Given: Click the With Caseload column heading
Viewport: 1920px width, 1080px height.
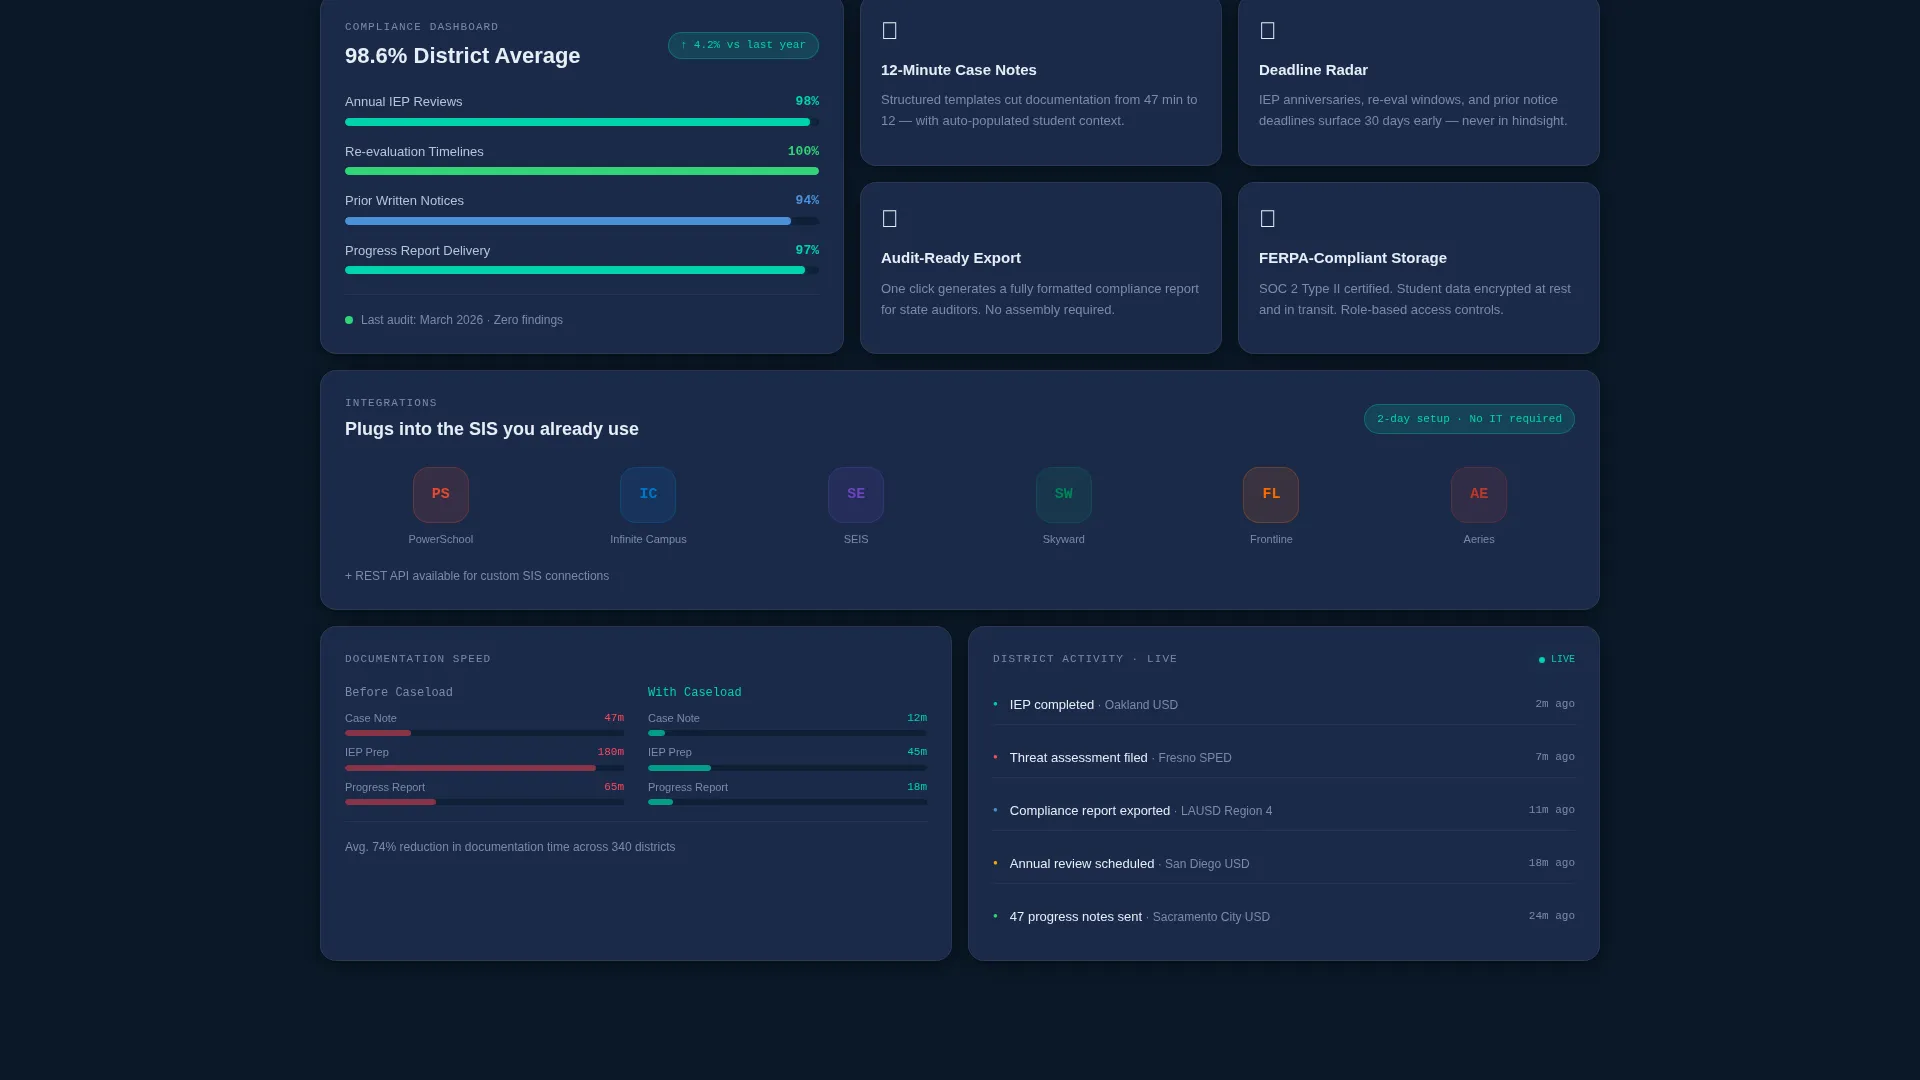Looking at the screenshot, I should [694, 693].
